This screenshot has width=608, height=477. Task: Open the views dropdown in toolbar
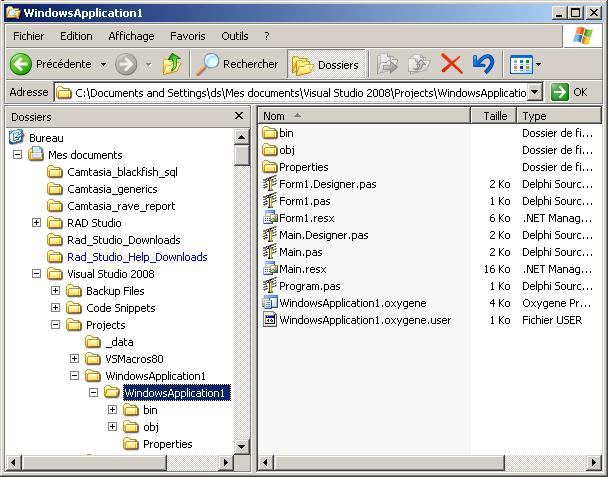point(525,64)
